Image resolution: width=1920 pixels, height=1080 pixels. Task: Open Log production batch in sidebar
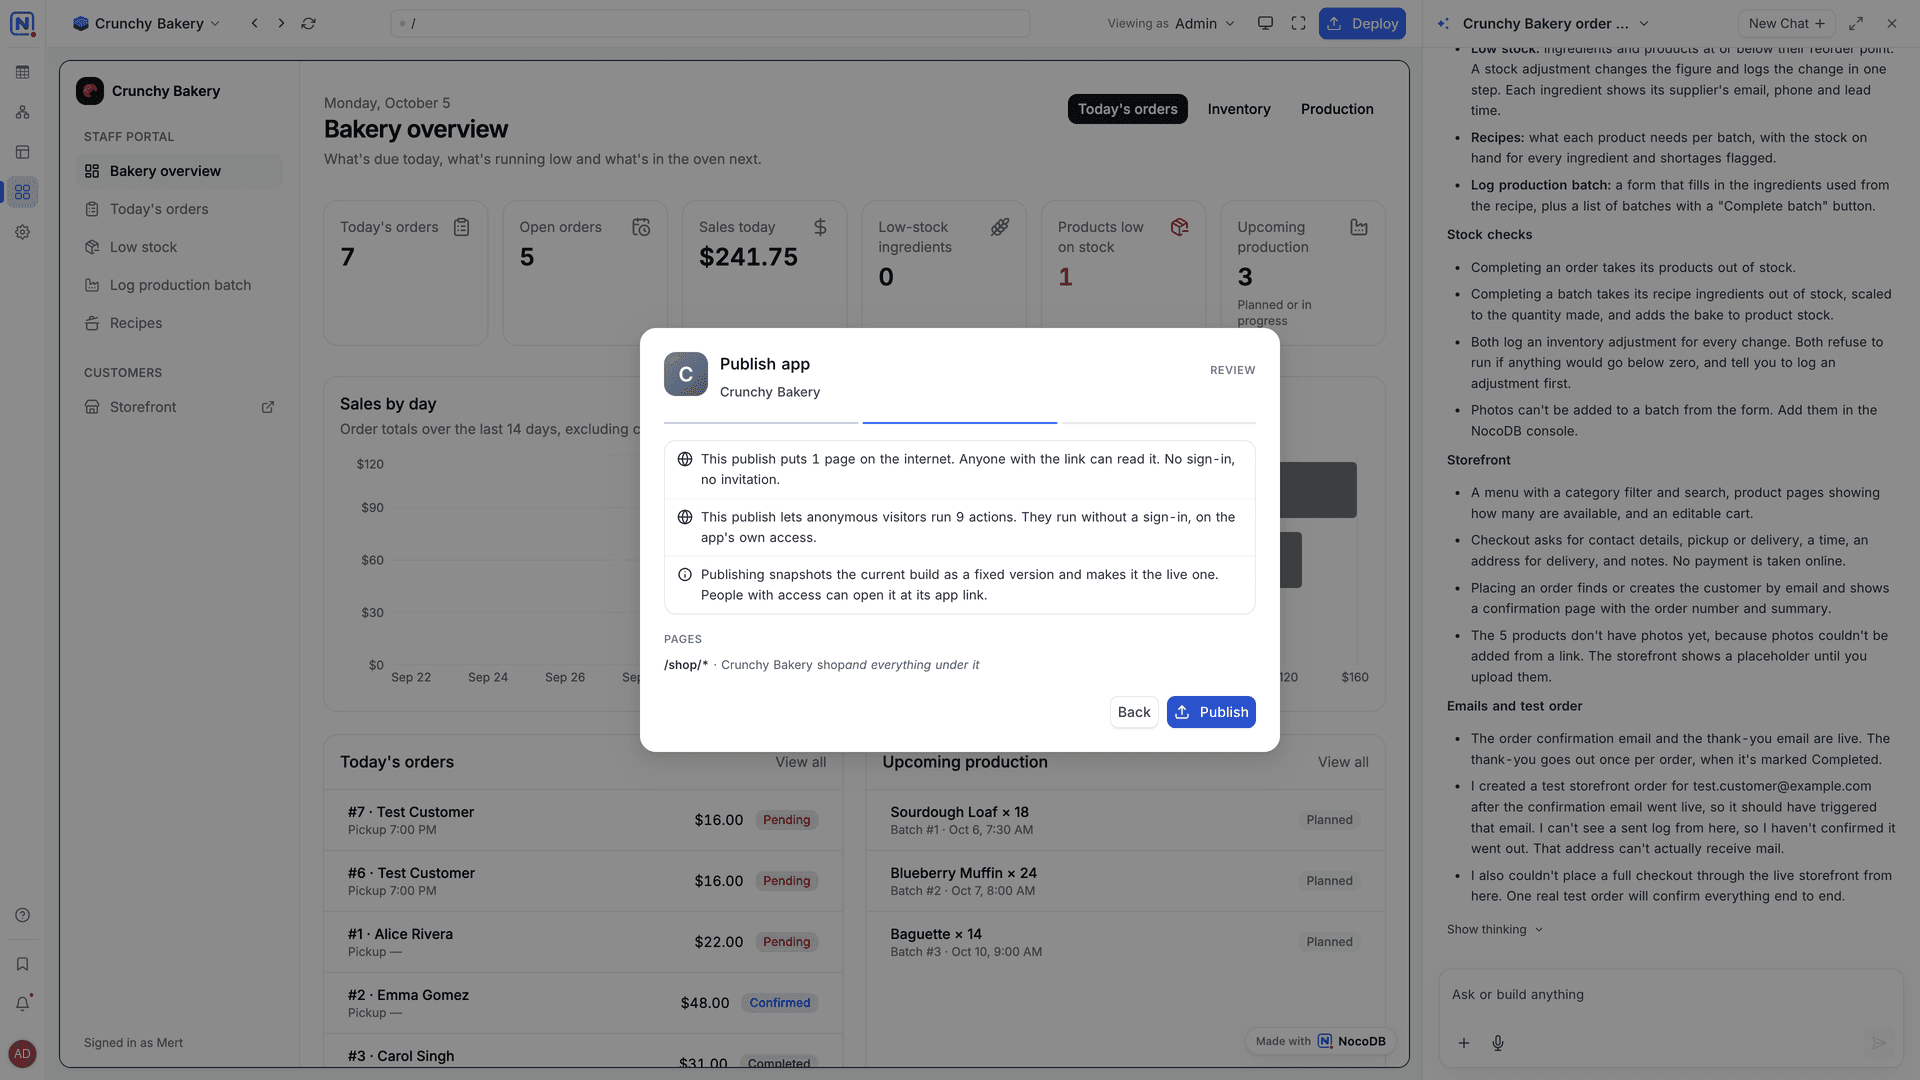click(x=179, y=285)
